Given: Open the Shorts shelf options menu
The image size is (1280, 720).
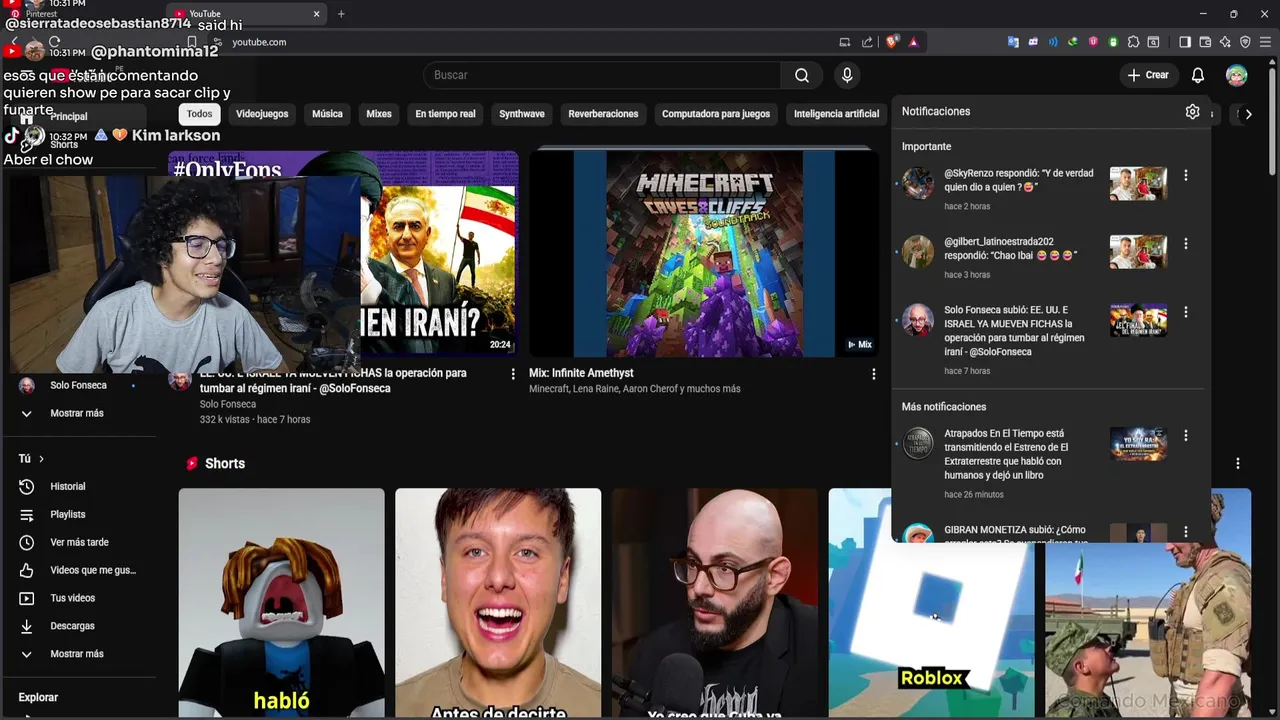Looking at the screenshot, I should click(x=1238, y=463).
